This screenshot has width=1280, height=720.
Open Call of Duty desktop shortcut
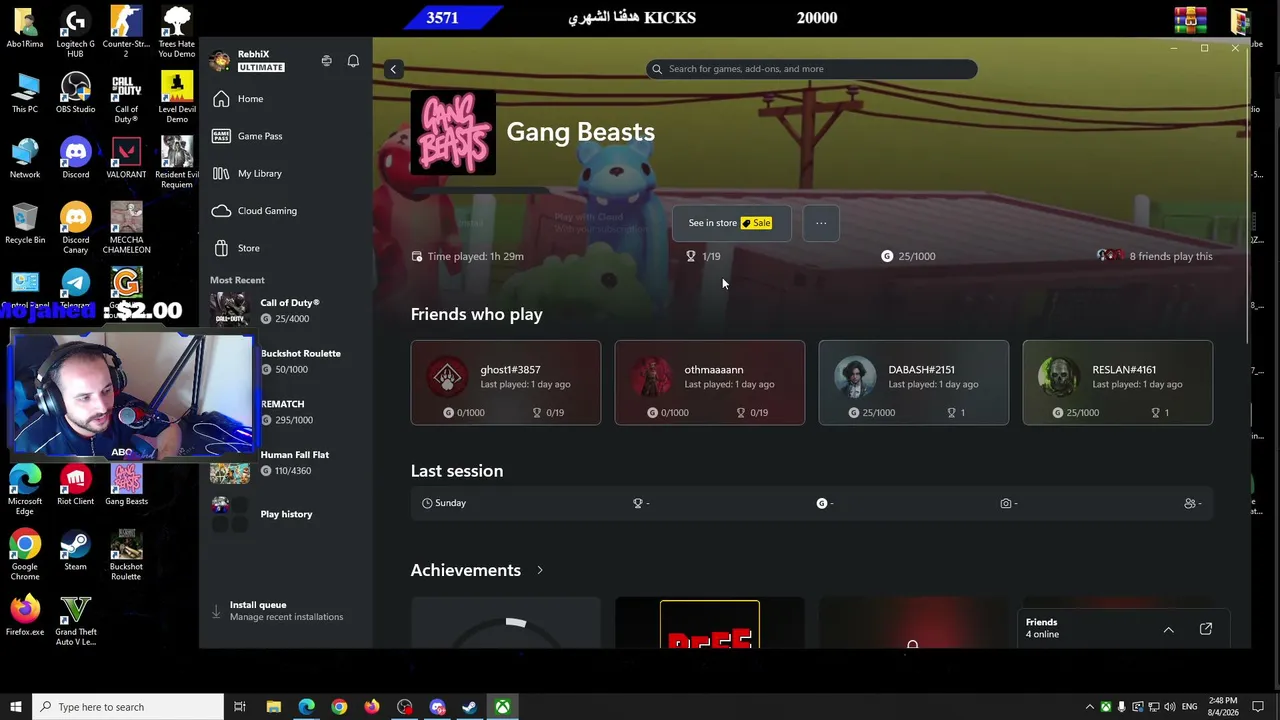[x=126, y=99]
